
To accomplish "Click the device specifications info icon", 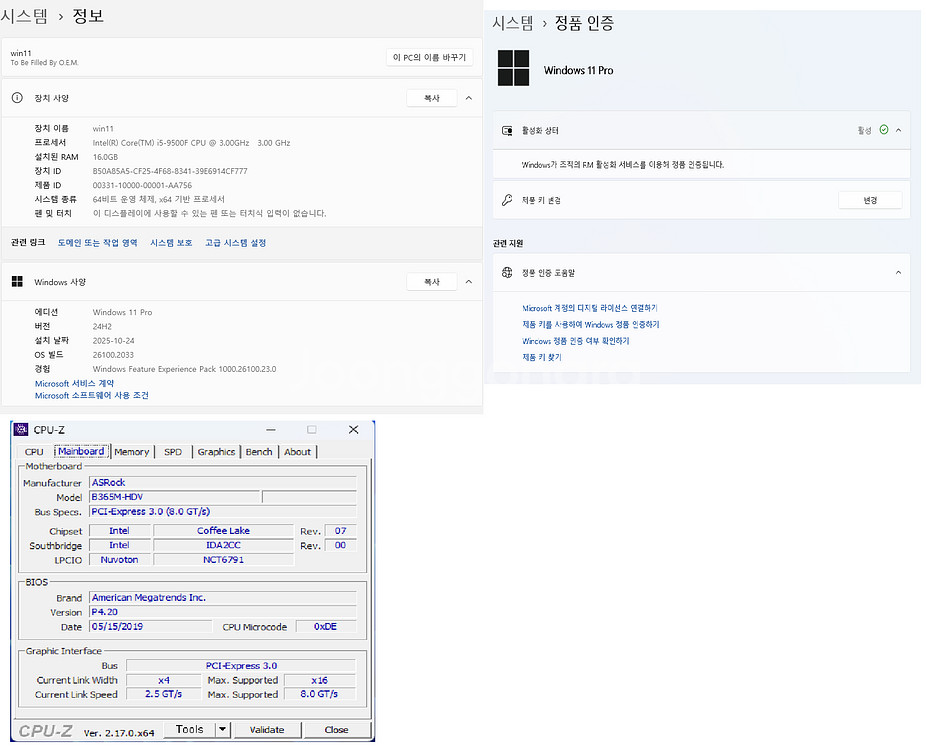I will tap(17, 98).
